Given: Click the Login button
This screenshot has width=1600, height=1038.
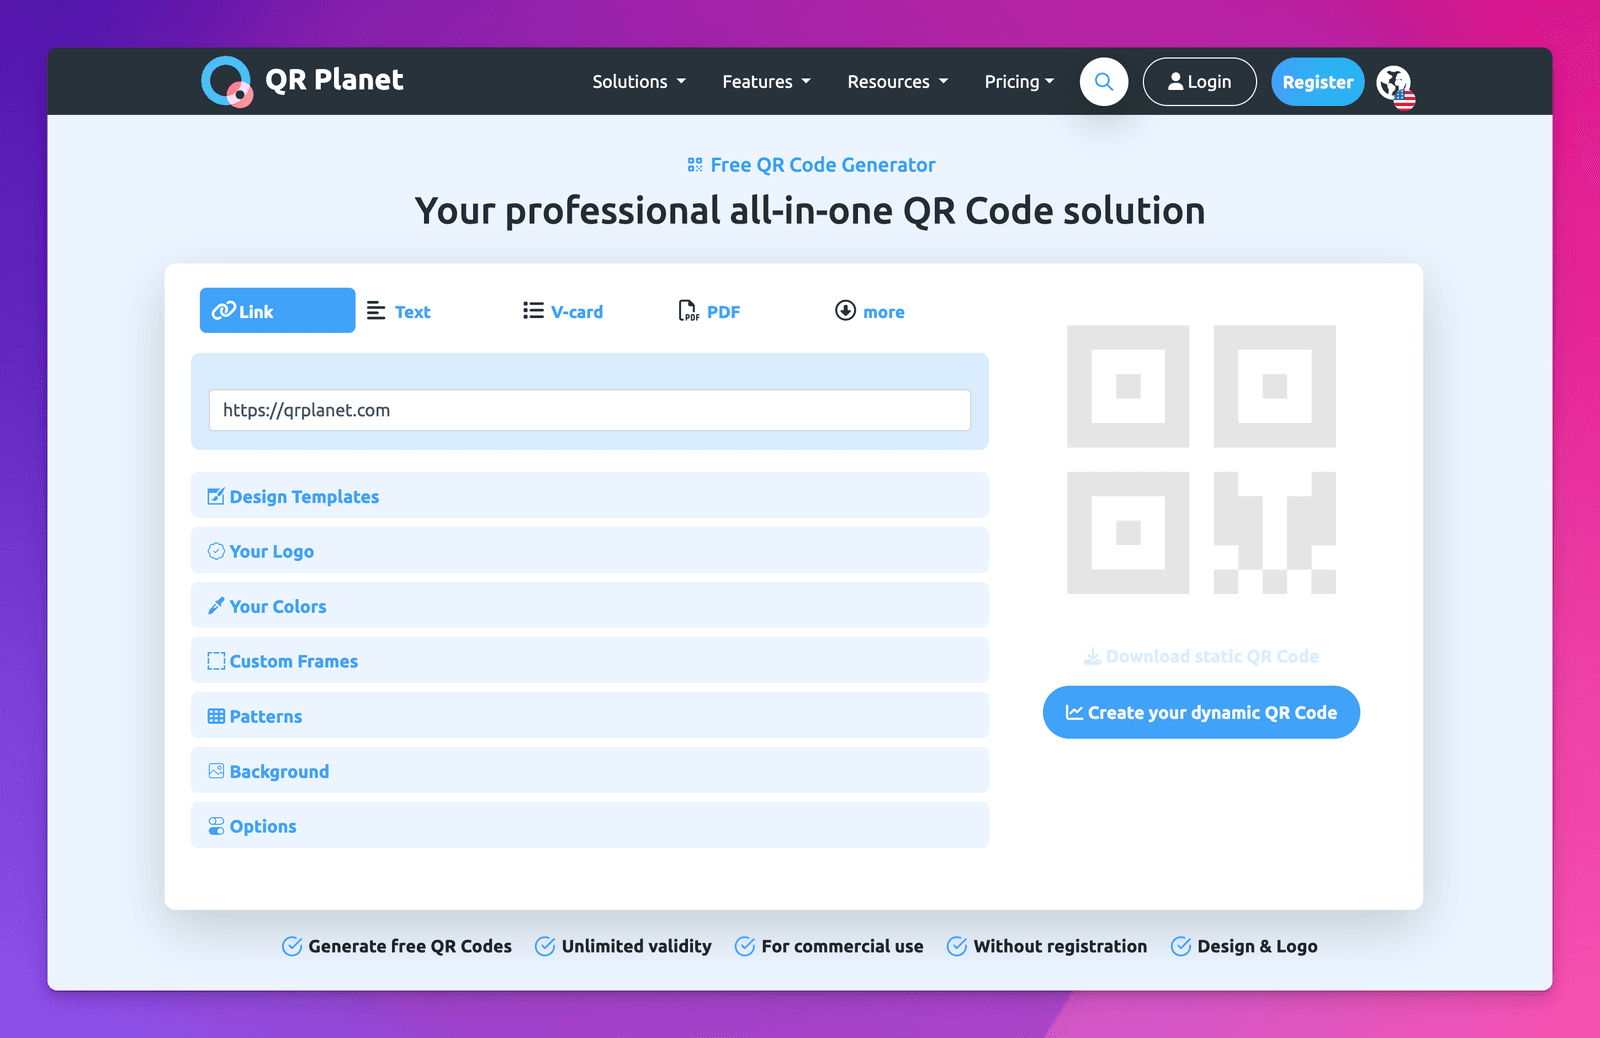Looking at the screenshot, I should (x=1200, y=82).
